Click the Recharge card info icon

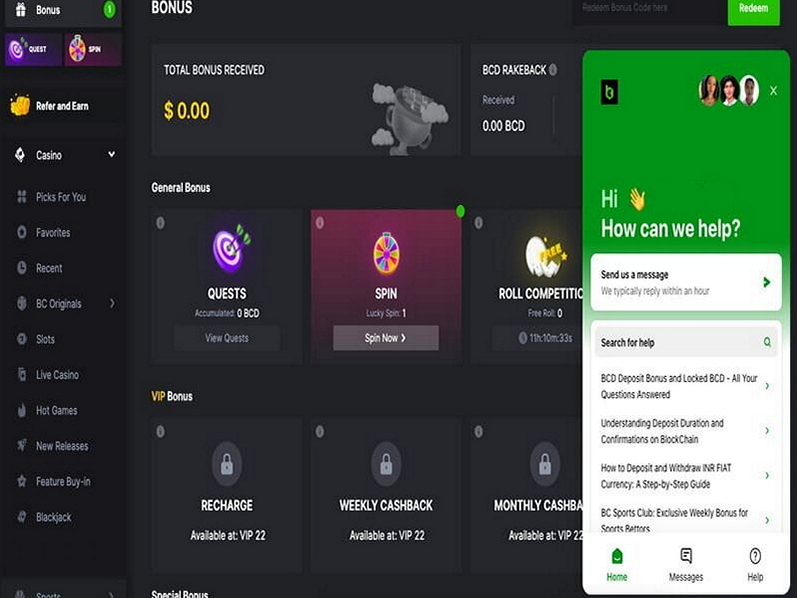point(160,432)
